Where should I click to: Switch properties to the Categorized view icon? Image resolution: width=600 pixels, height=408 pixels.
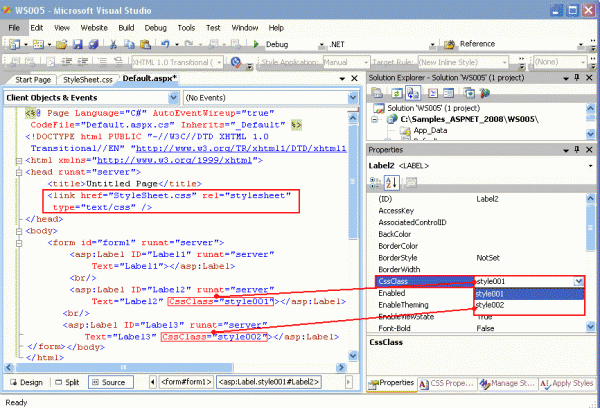pyautogui.click(x=376, y=181)
